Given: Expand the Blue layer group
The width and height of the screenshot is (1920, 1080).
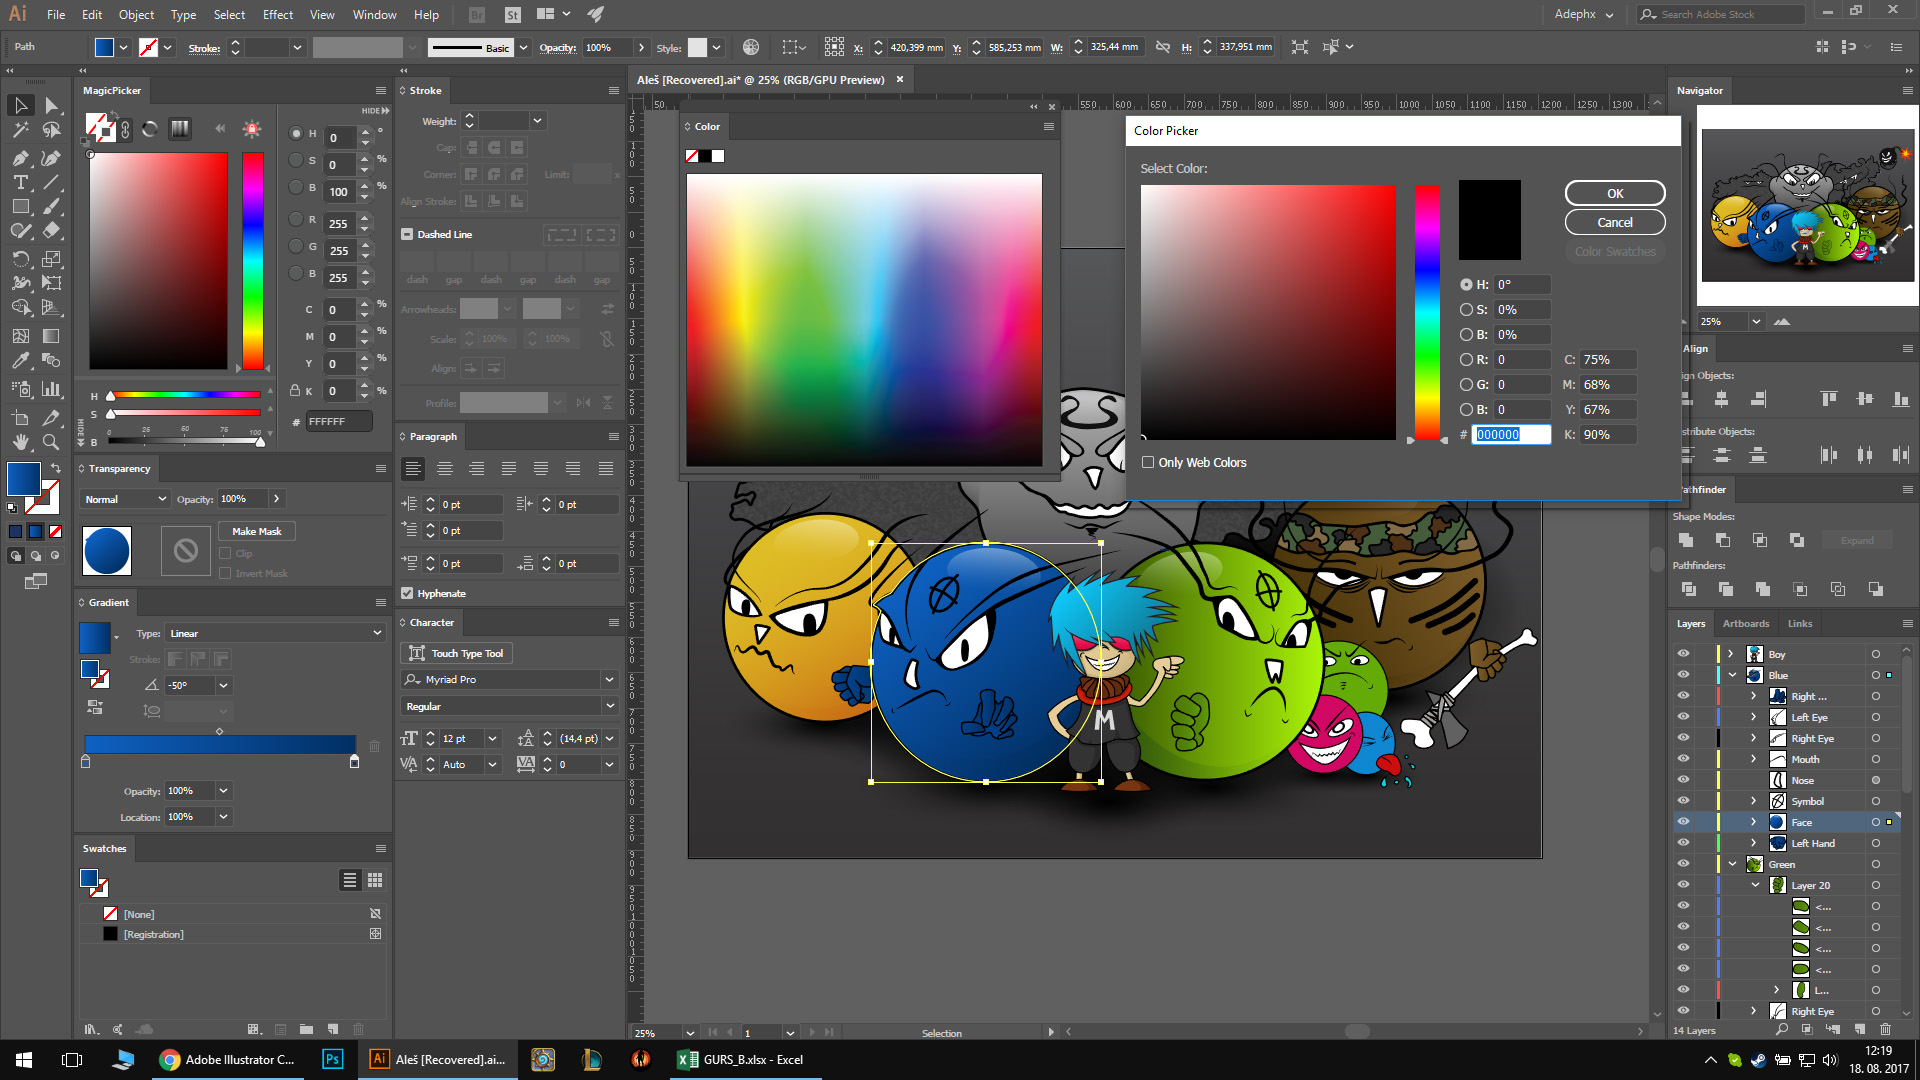Looking at the screenshot, I should (1731, 675).
